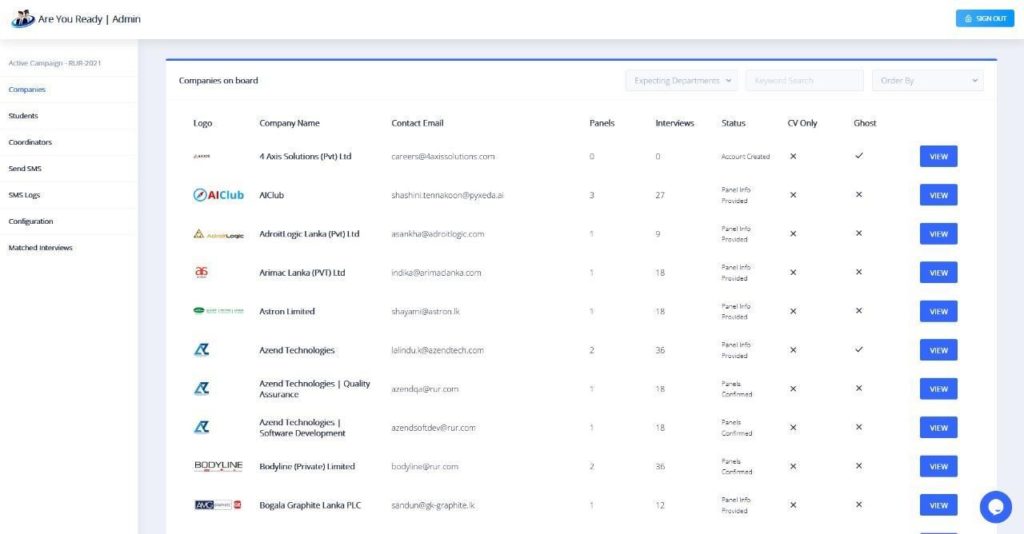1024x534 pixels.
Task: View Arimac Lanka (PVT) Ltd details
Action: 938,273
